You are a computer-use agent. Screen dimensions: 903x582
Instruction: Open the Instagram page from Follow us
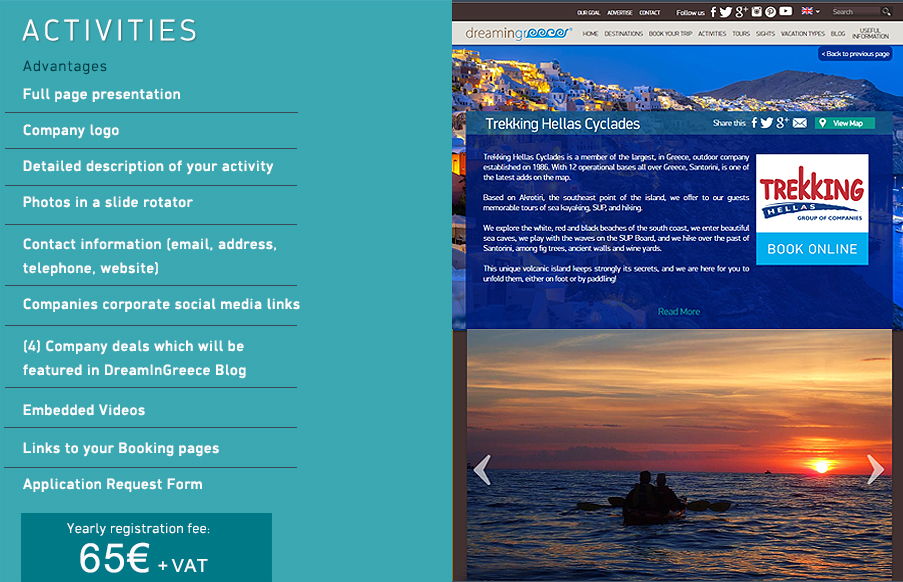pos(757,12)
